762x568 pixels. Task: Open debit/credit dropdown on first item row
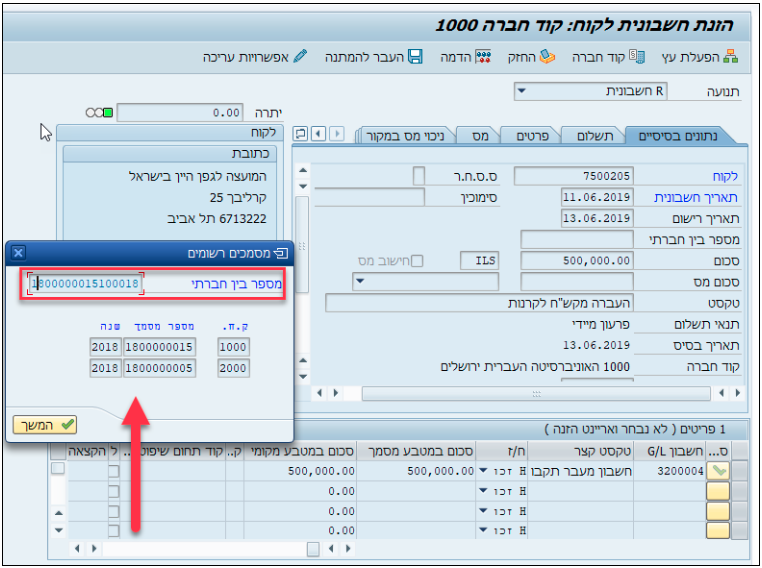(483, 470)
